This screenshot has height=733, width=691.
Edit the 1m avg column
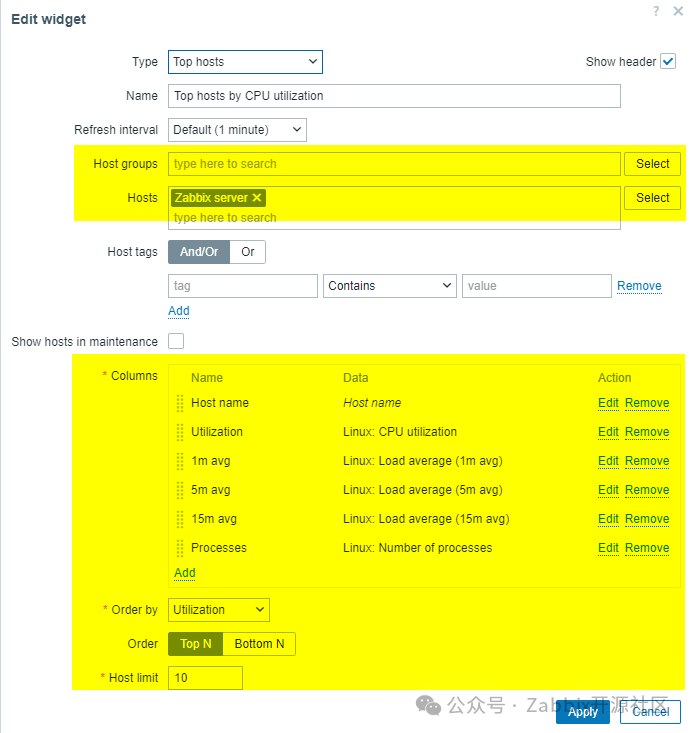point(608,461)
